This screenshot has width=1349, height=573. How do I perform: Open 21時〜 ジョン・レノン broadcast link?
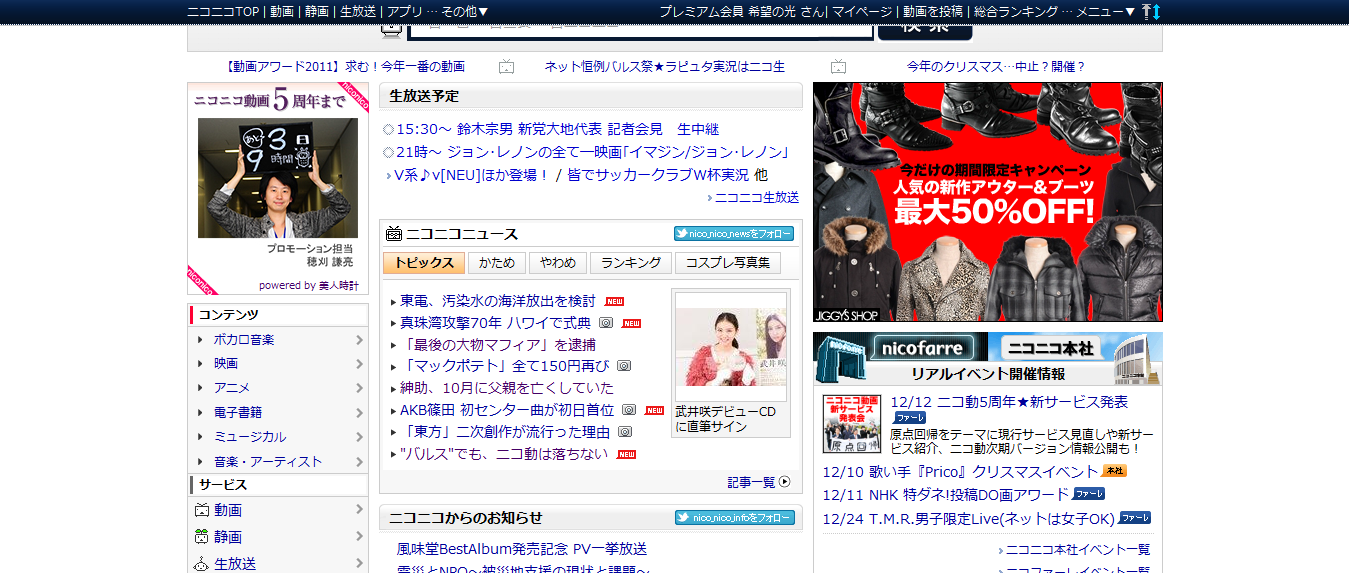593,152
